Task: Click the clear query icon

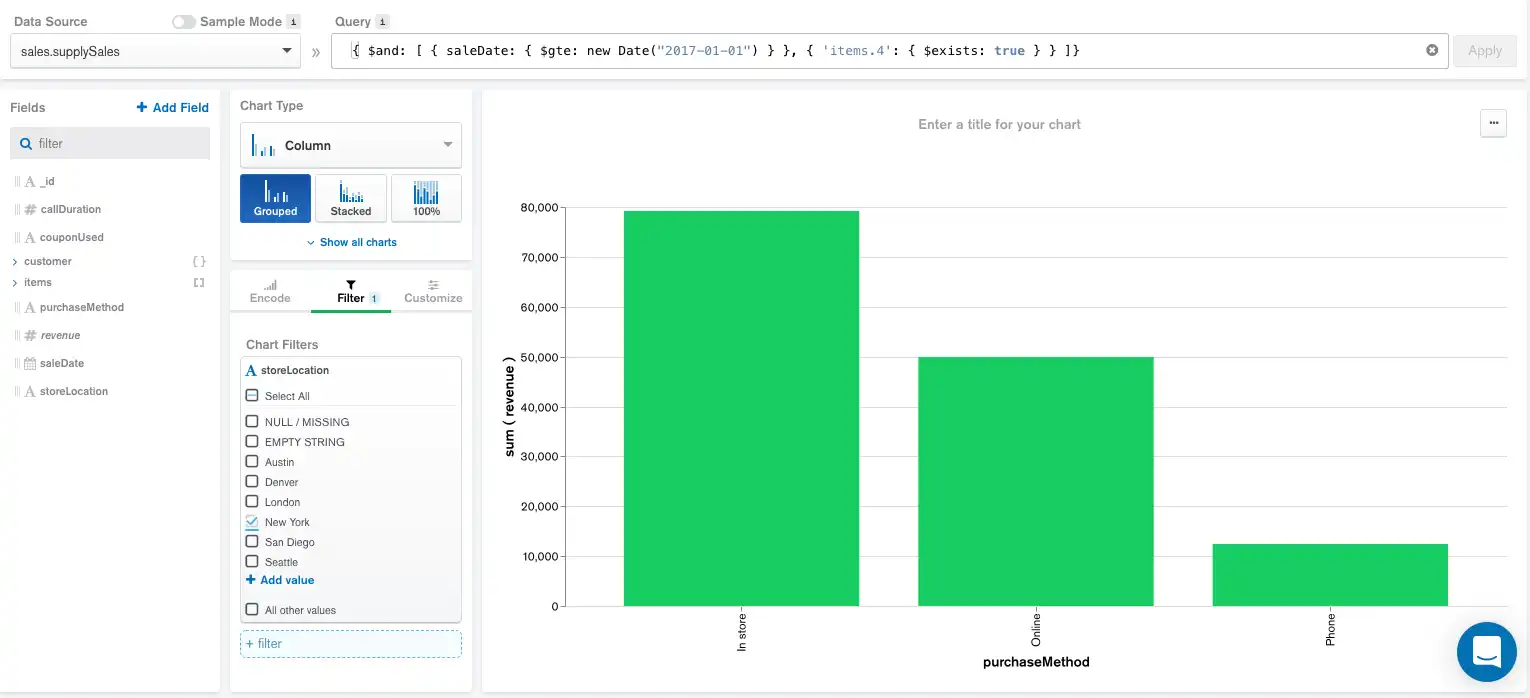Action: tap(1432, 50)
